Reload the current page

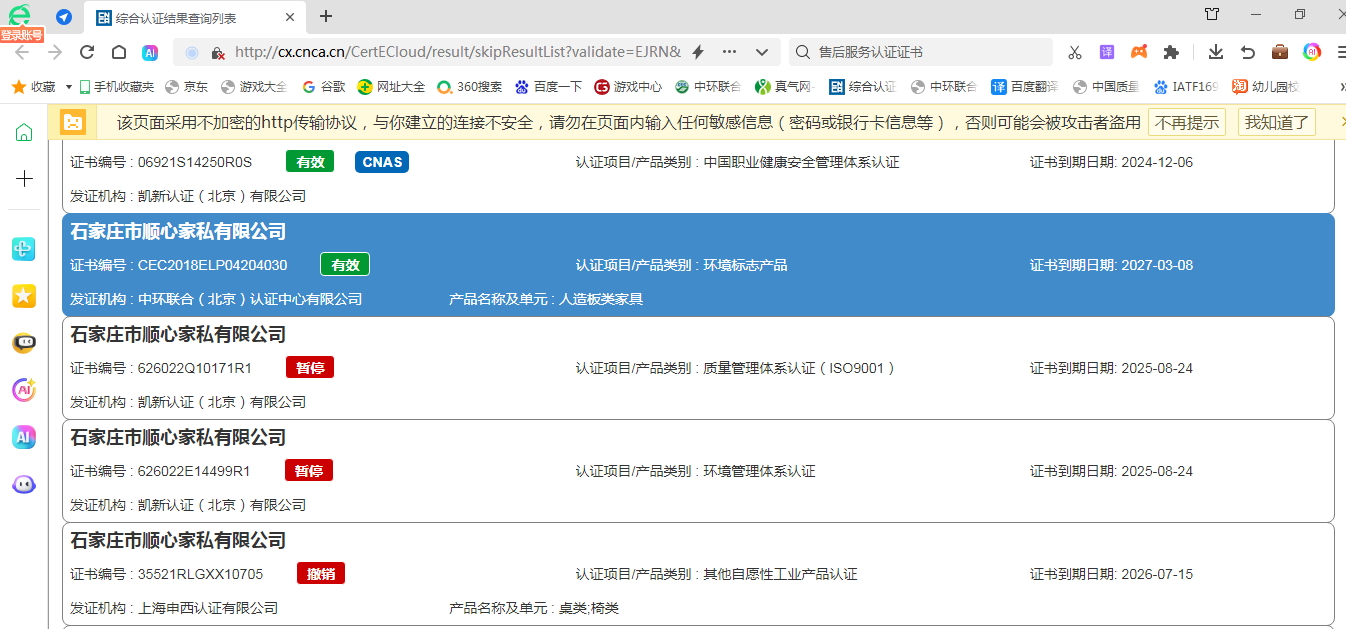tap(87, 52)
